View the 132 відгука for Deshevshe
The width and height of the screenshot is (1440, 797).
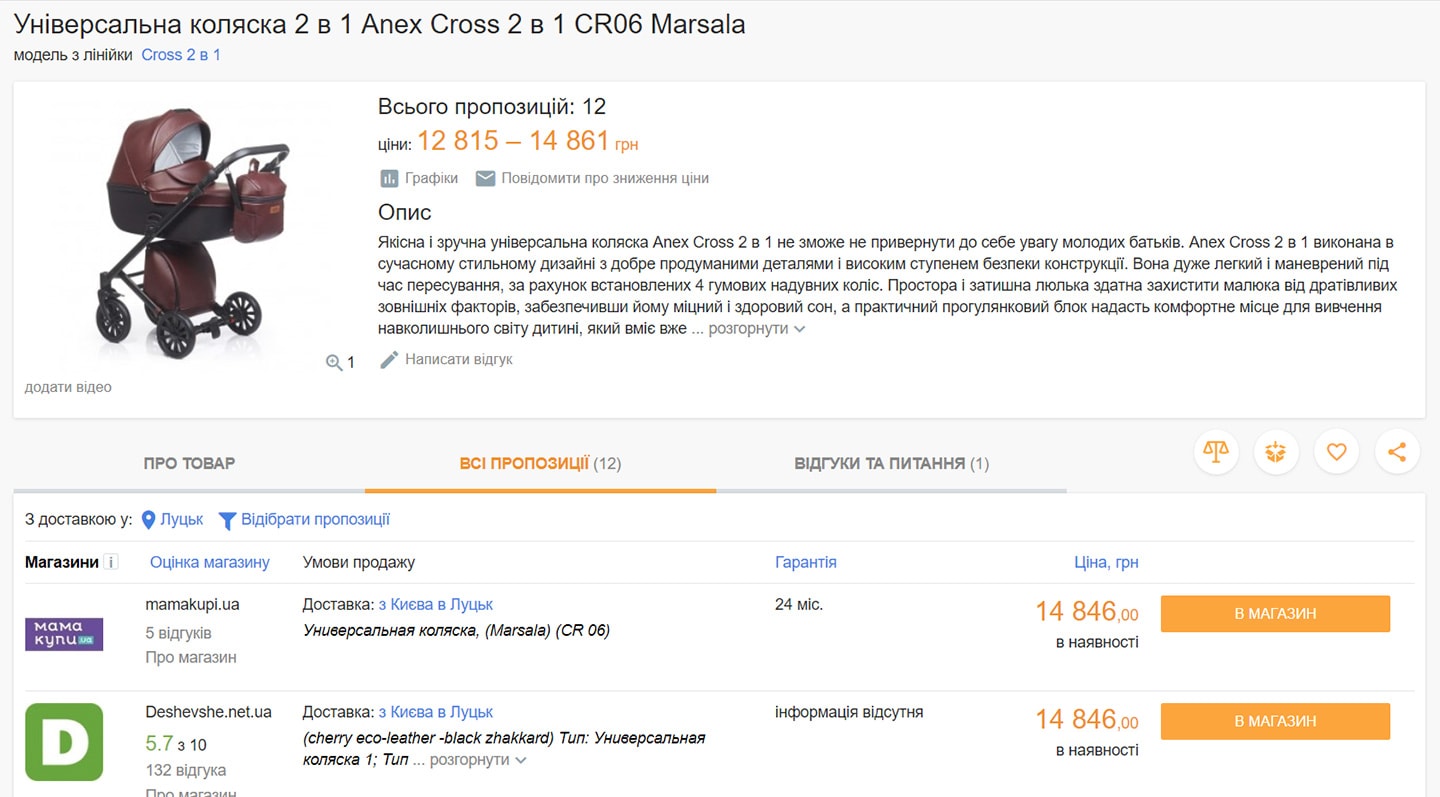click(x=185, y=770)
